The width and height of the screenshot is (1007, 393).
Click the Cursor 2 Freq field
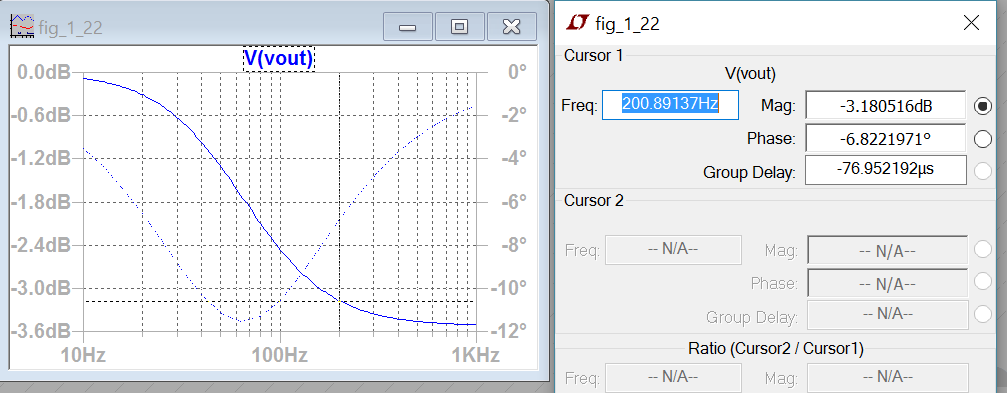click(673, 249)
